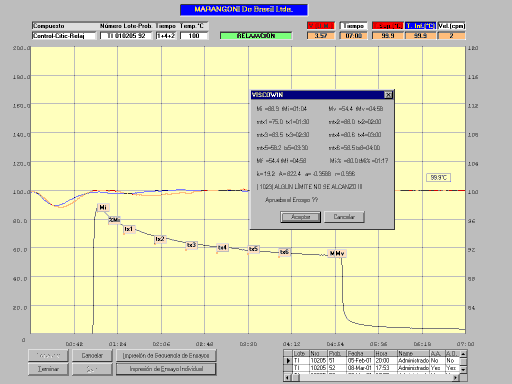
Task: Click the green RELAJACION status indicator
Action: pyautogui.click(x=256, y=36)
